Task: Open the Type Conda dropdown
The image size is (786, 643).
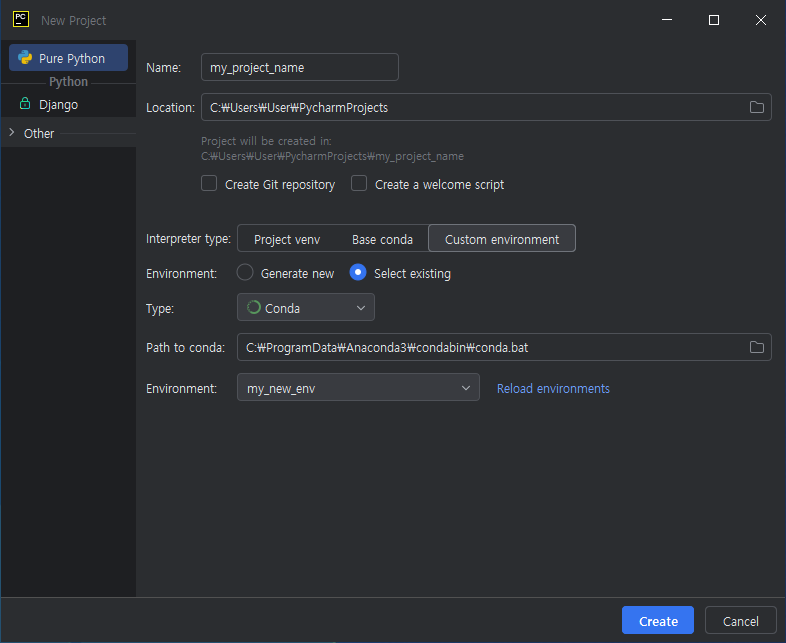Action: coord(306,307)
